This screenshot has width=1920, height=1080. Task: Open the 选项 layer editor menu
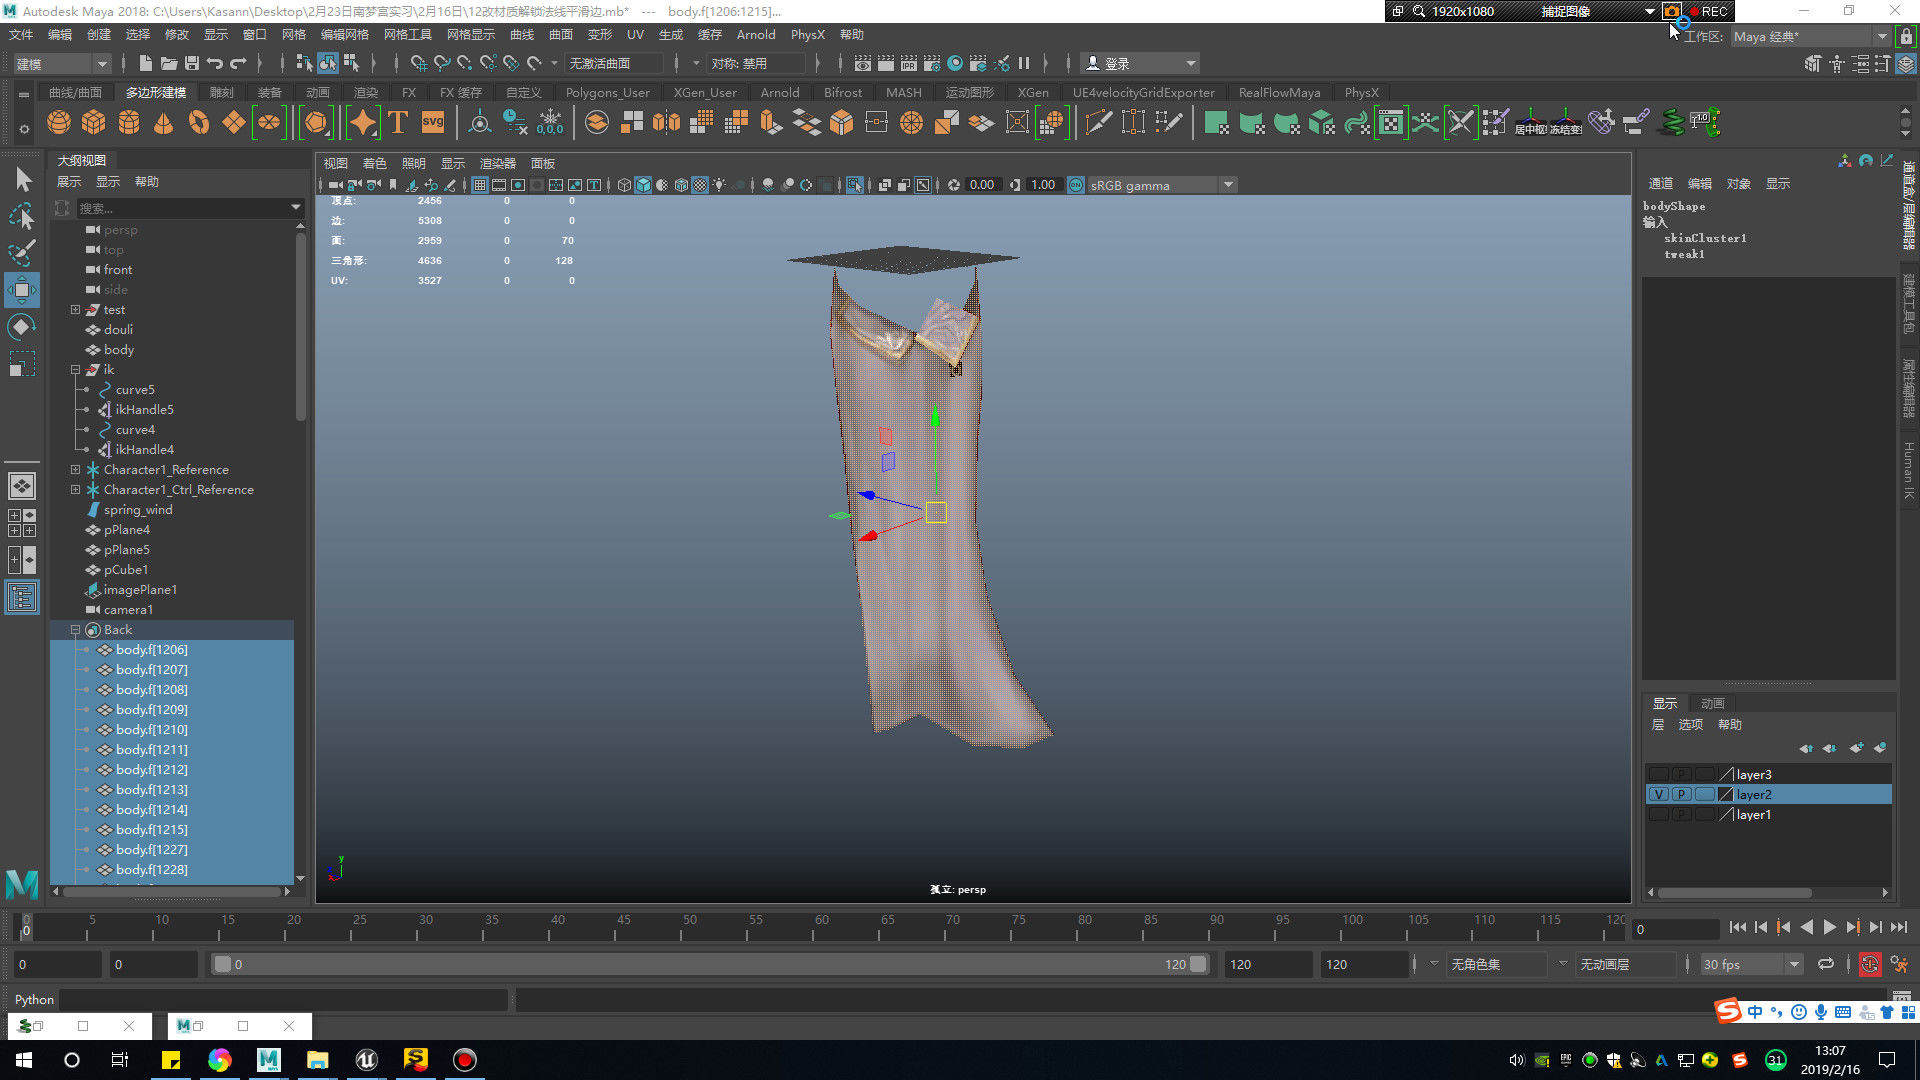1690,724
